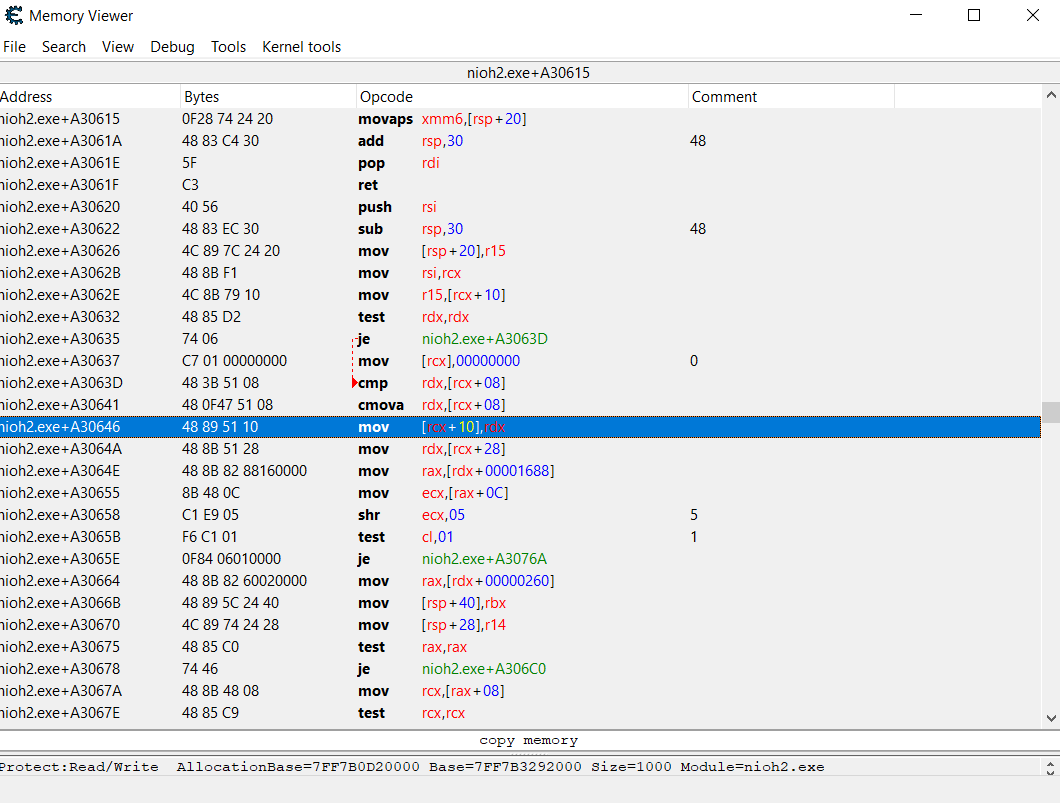Viewport: 1060px width, 803px height.
Task: Select the mov rax,[rdx+00000260] row
Action: [x=521, y=581]
